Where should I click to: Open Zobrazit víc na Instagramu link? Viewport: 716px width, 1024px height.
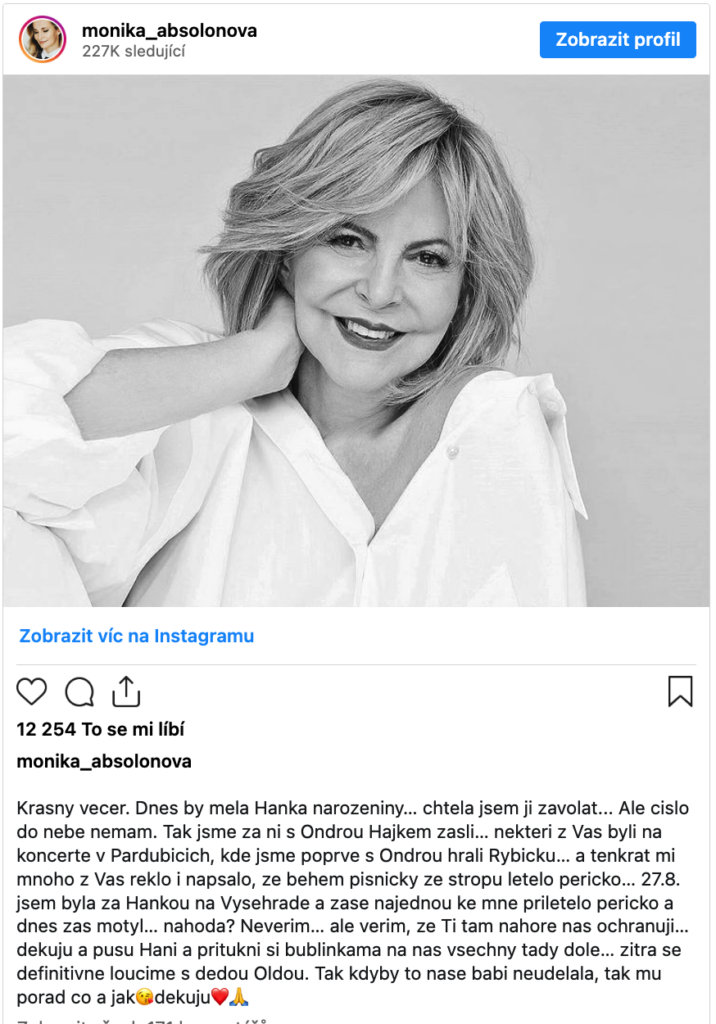[x=137, y=636]
